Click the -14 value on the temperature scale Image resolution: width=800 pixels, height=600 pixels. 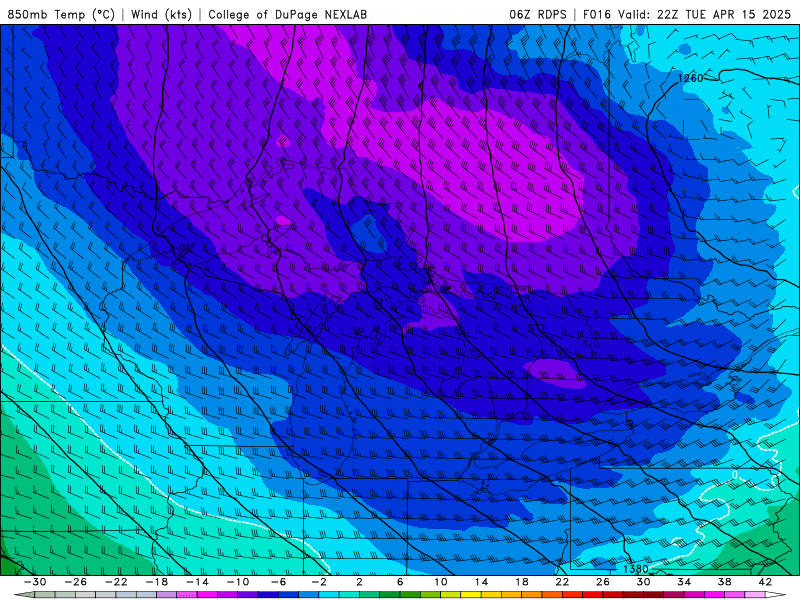(197, 582)
